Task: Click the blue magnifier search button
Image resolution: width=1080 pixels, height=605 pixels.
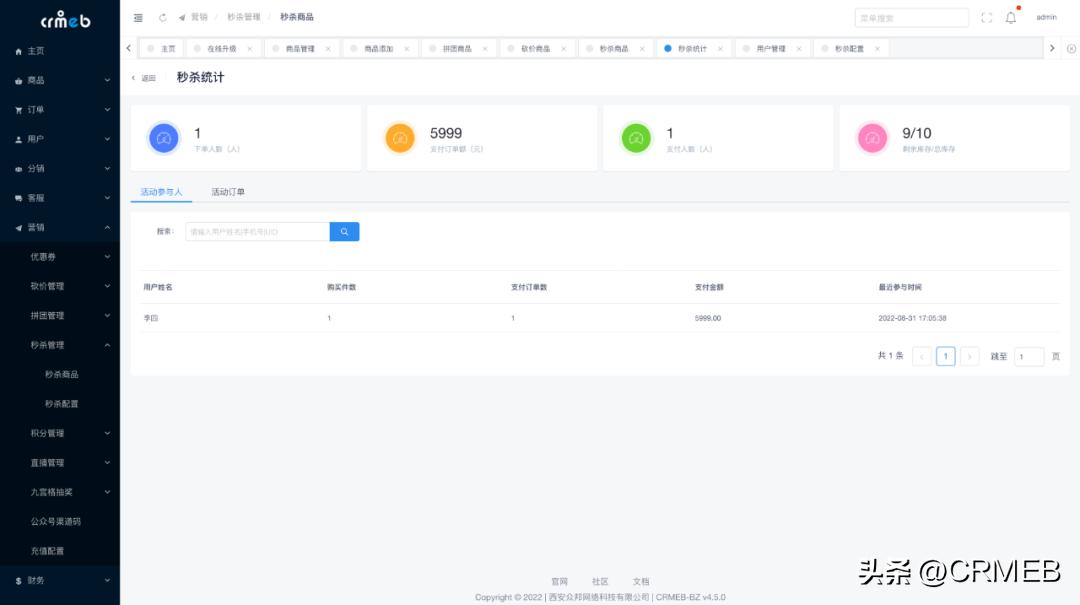Action: tap(344, 231)
